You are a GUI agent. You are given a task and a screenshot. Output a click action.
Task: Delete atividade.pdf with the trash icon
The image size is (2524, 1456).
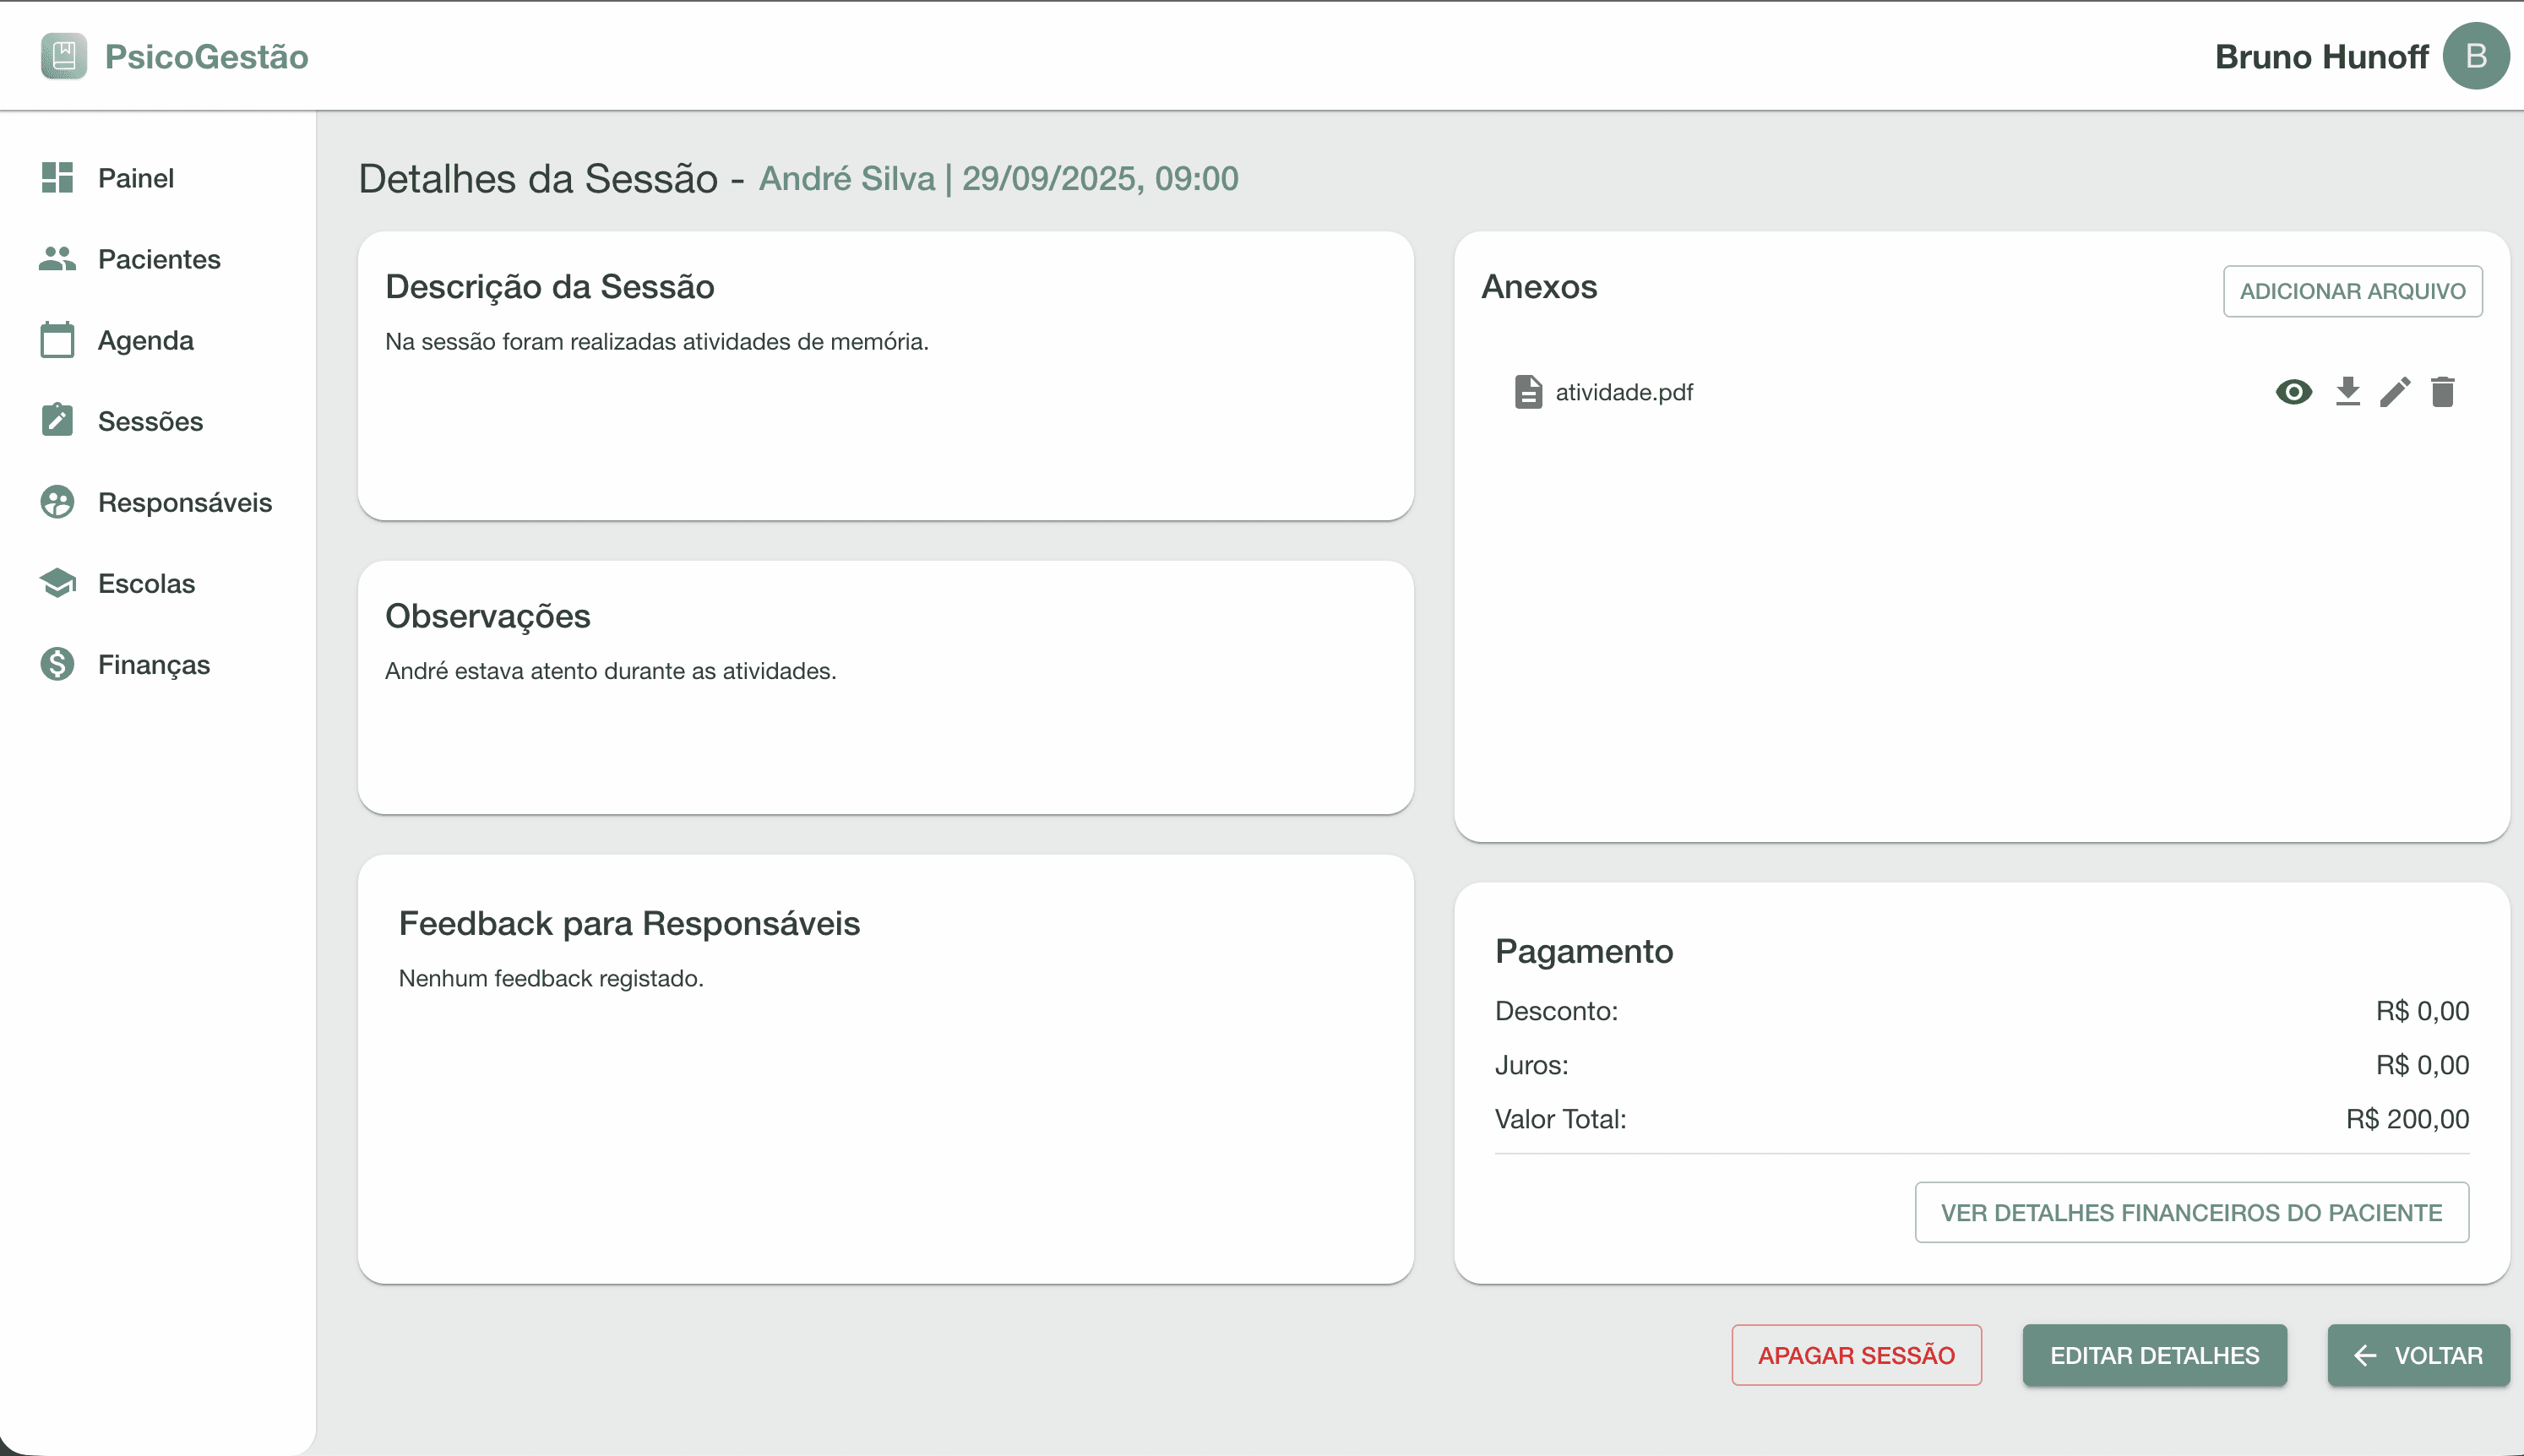pos(2443,391)
